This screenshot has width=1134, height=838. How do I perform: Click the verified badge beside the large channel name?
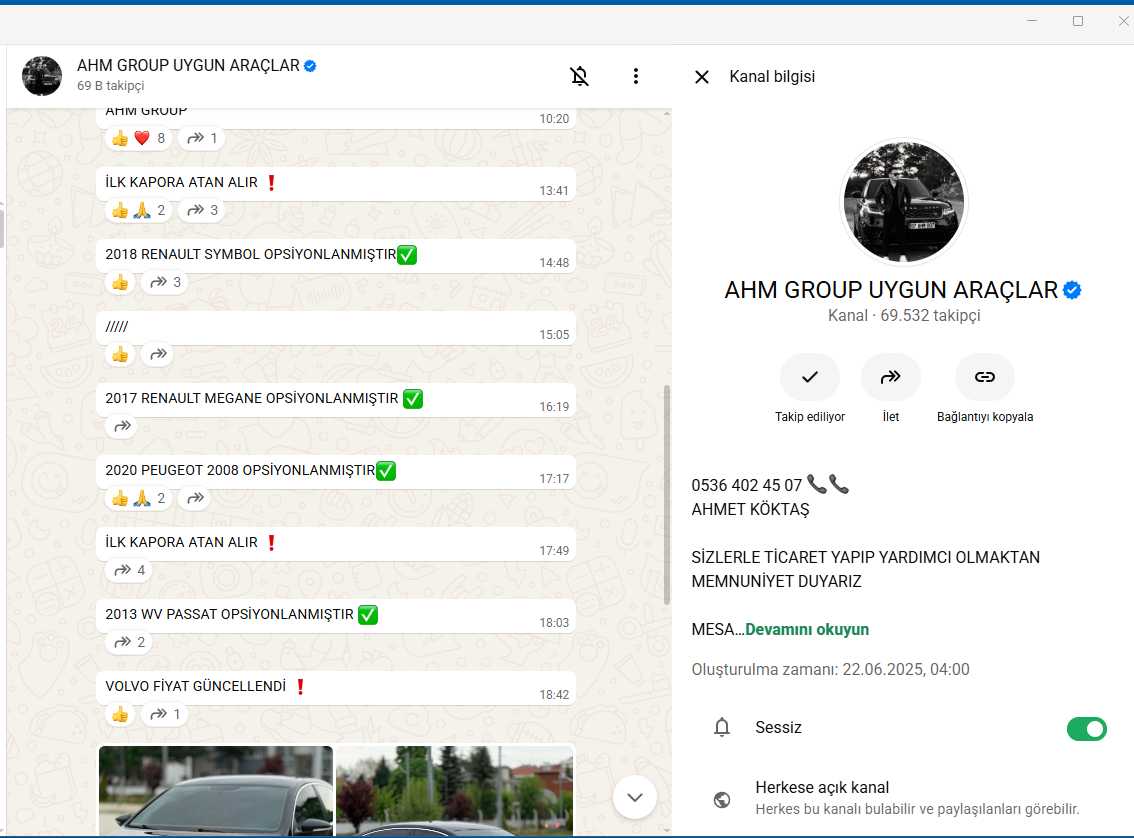coord(1072,290)
